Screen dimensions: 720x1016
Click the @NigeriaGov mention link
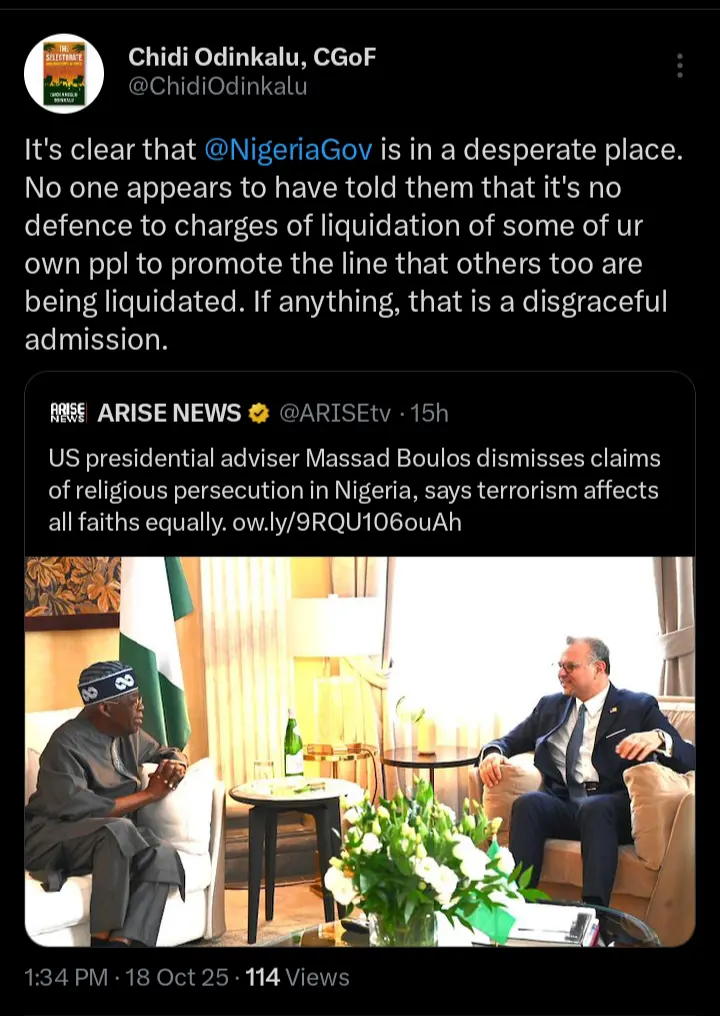288,150
